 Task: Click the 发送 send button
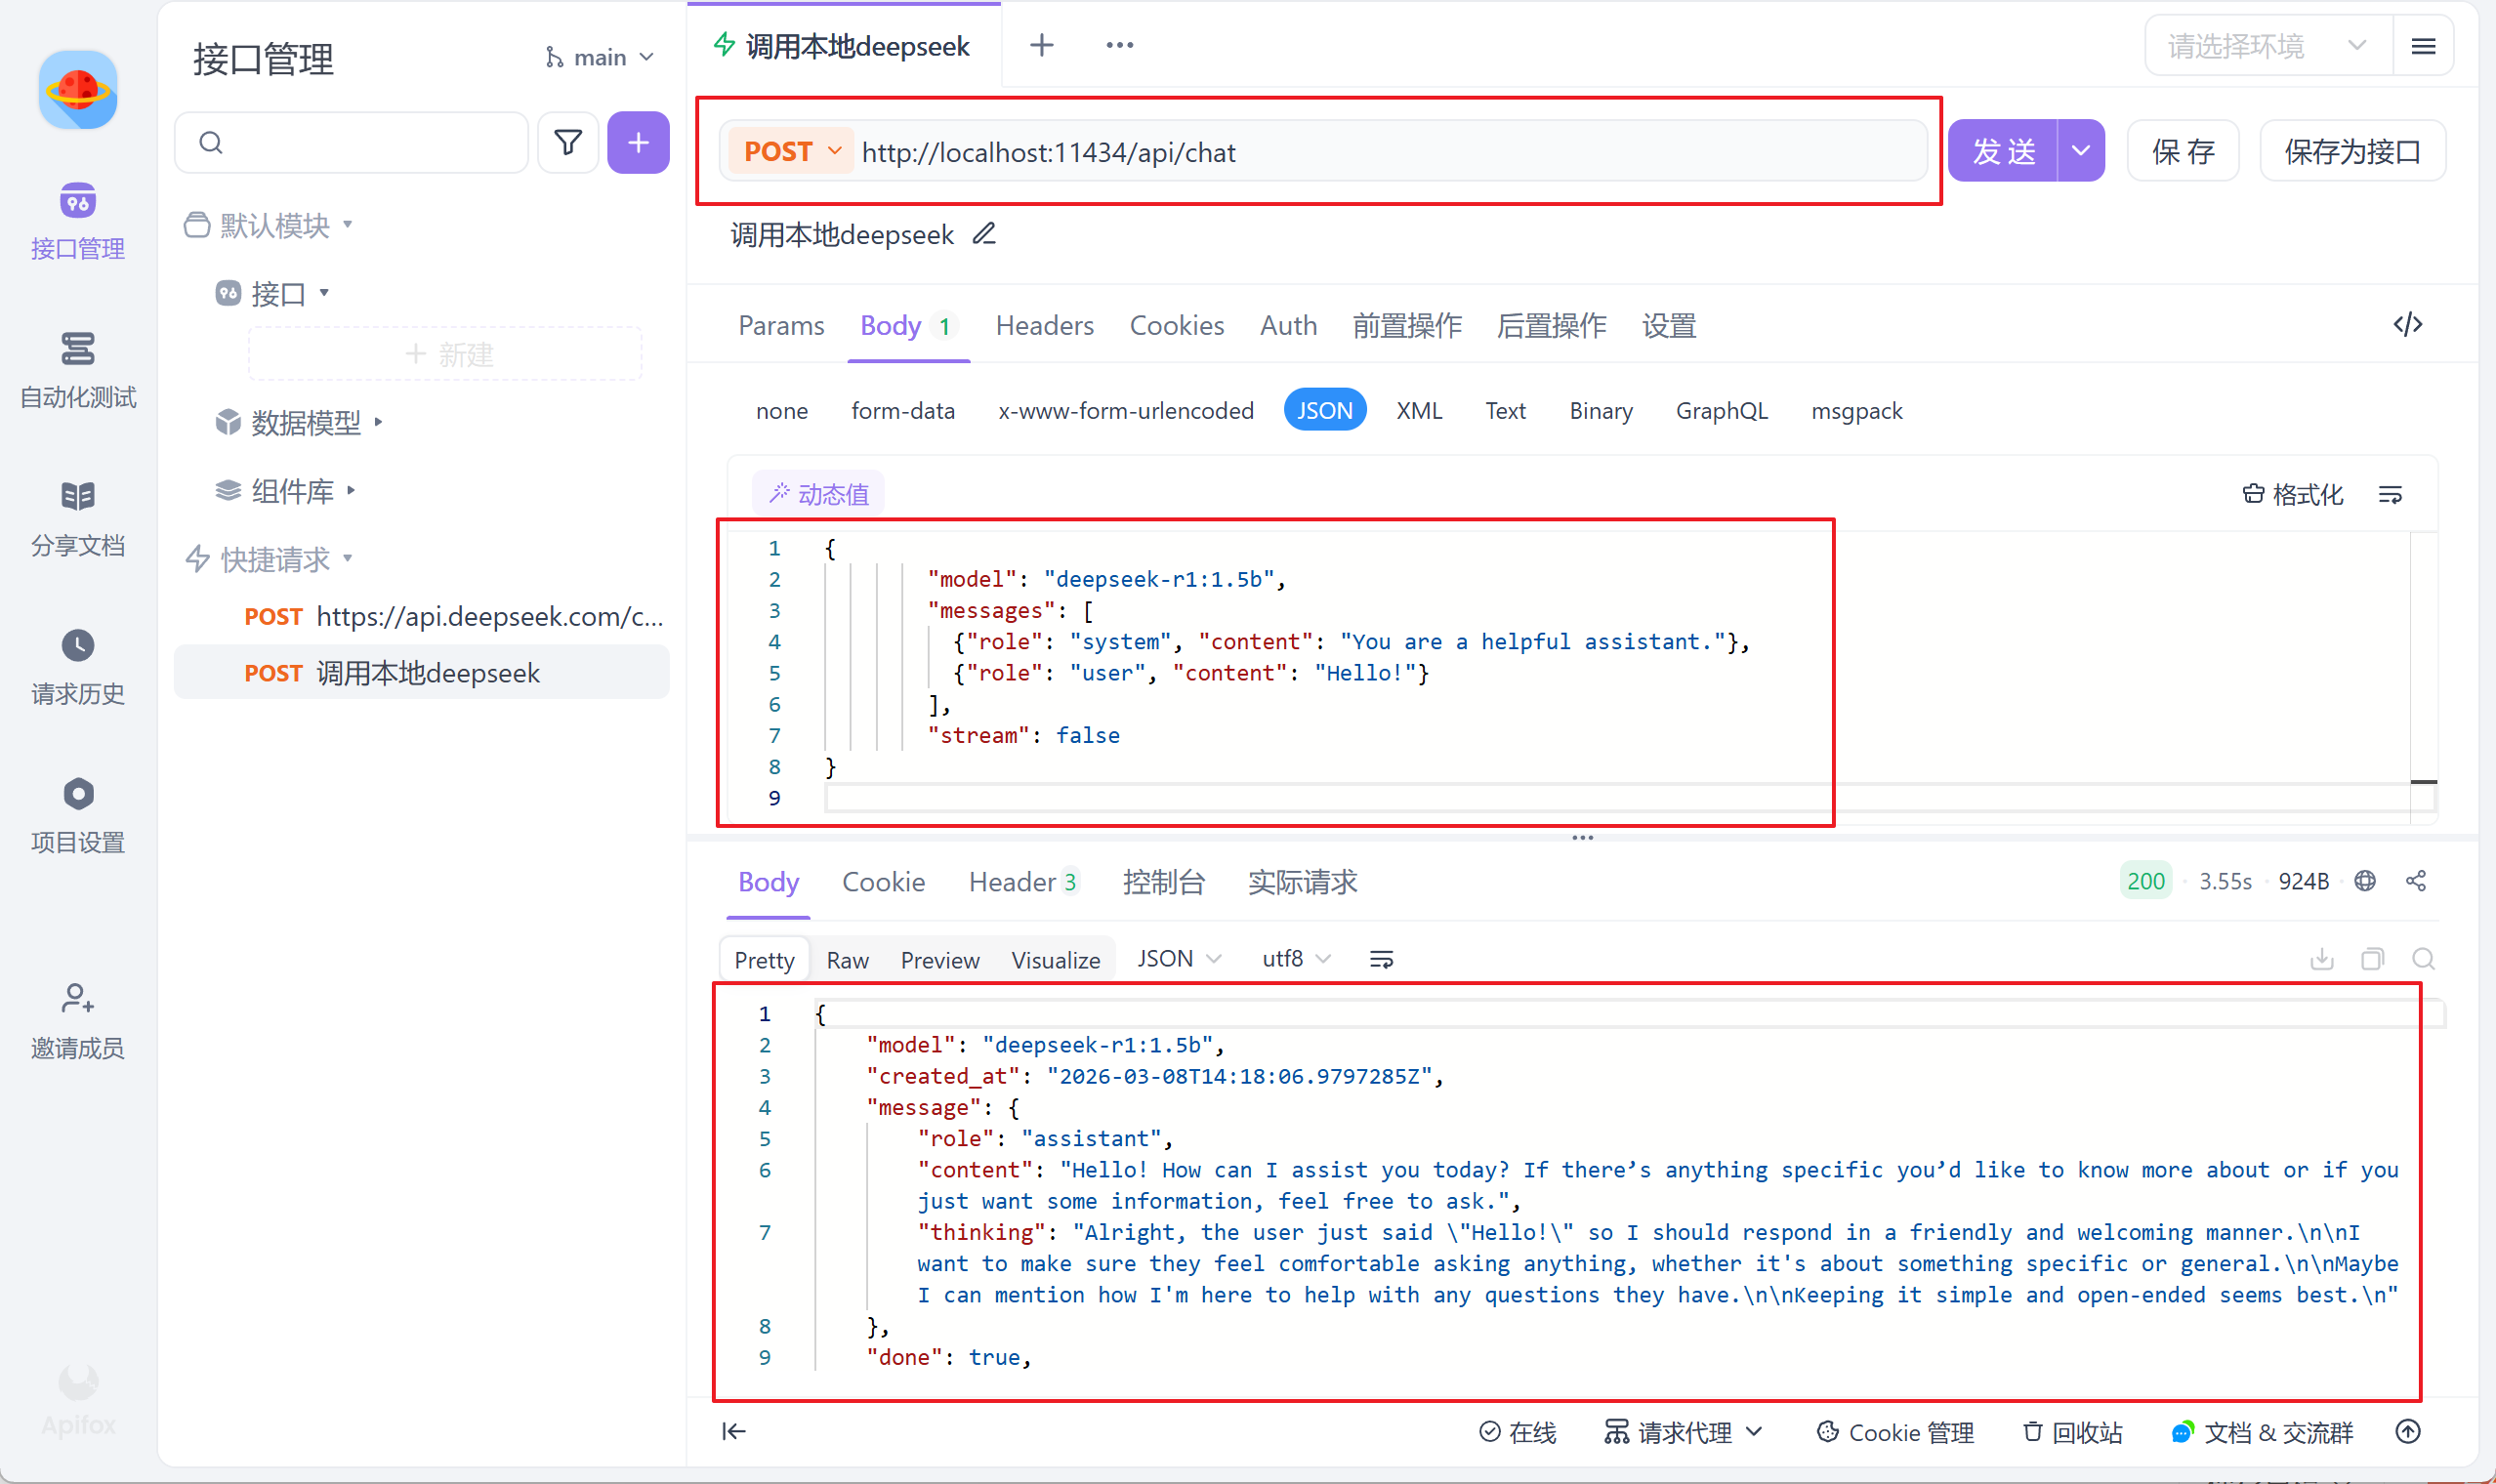pyautogui.click(x=2003, y=152)
